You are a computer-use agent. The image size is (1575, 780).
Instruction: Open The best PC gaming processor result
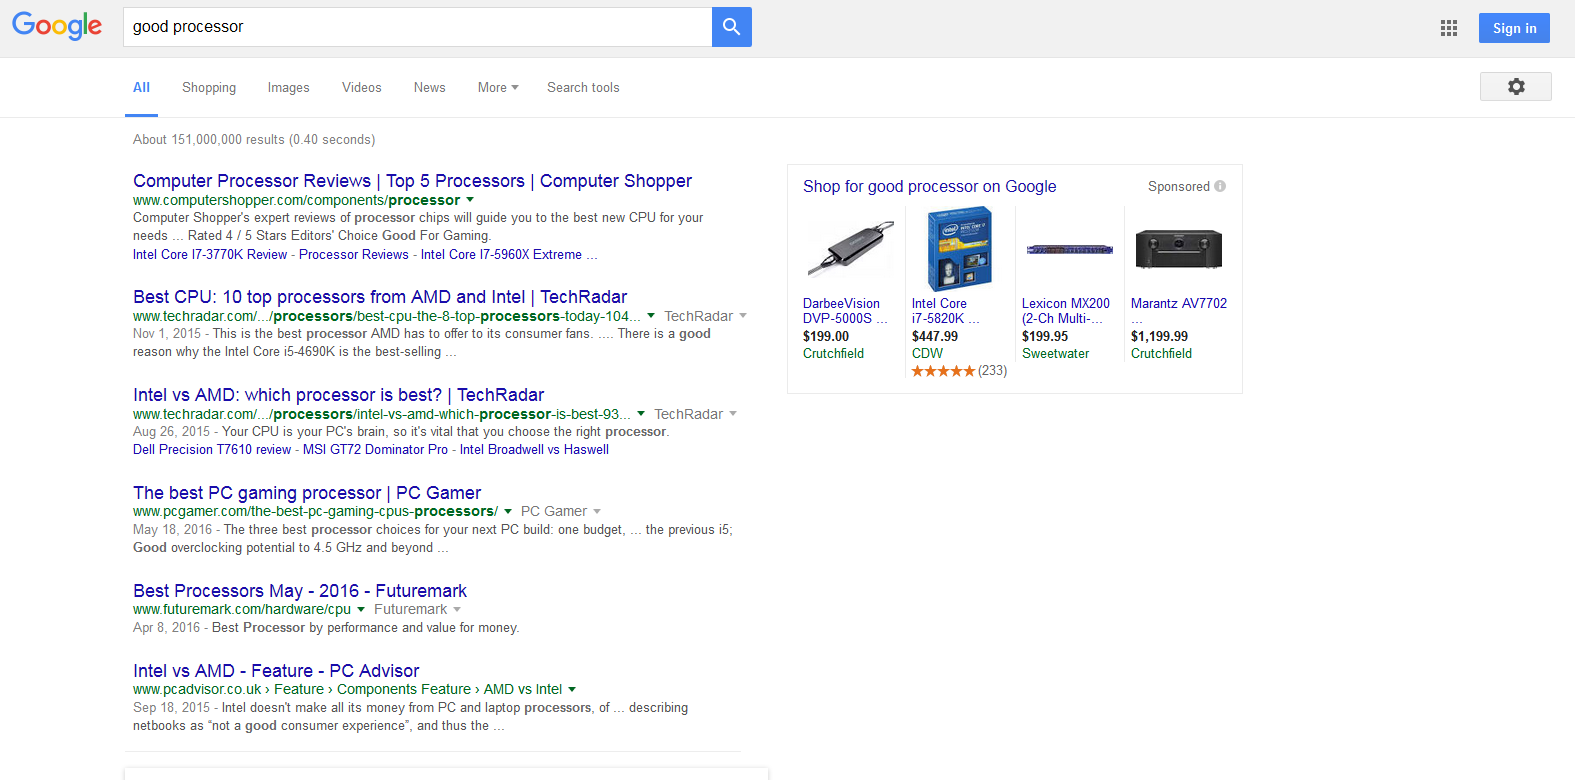point(307,493)
